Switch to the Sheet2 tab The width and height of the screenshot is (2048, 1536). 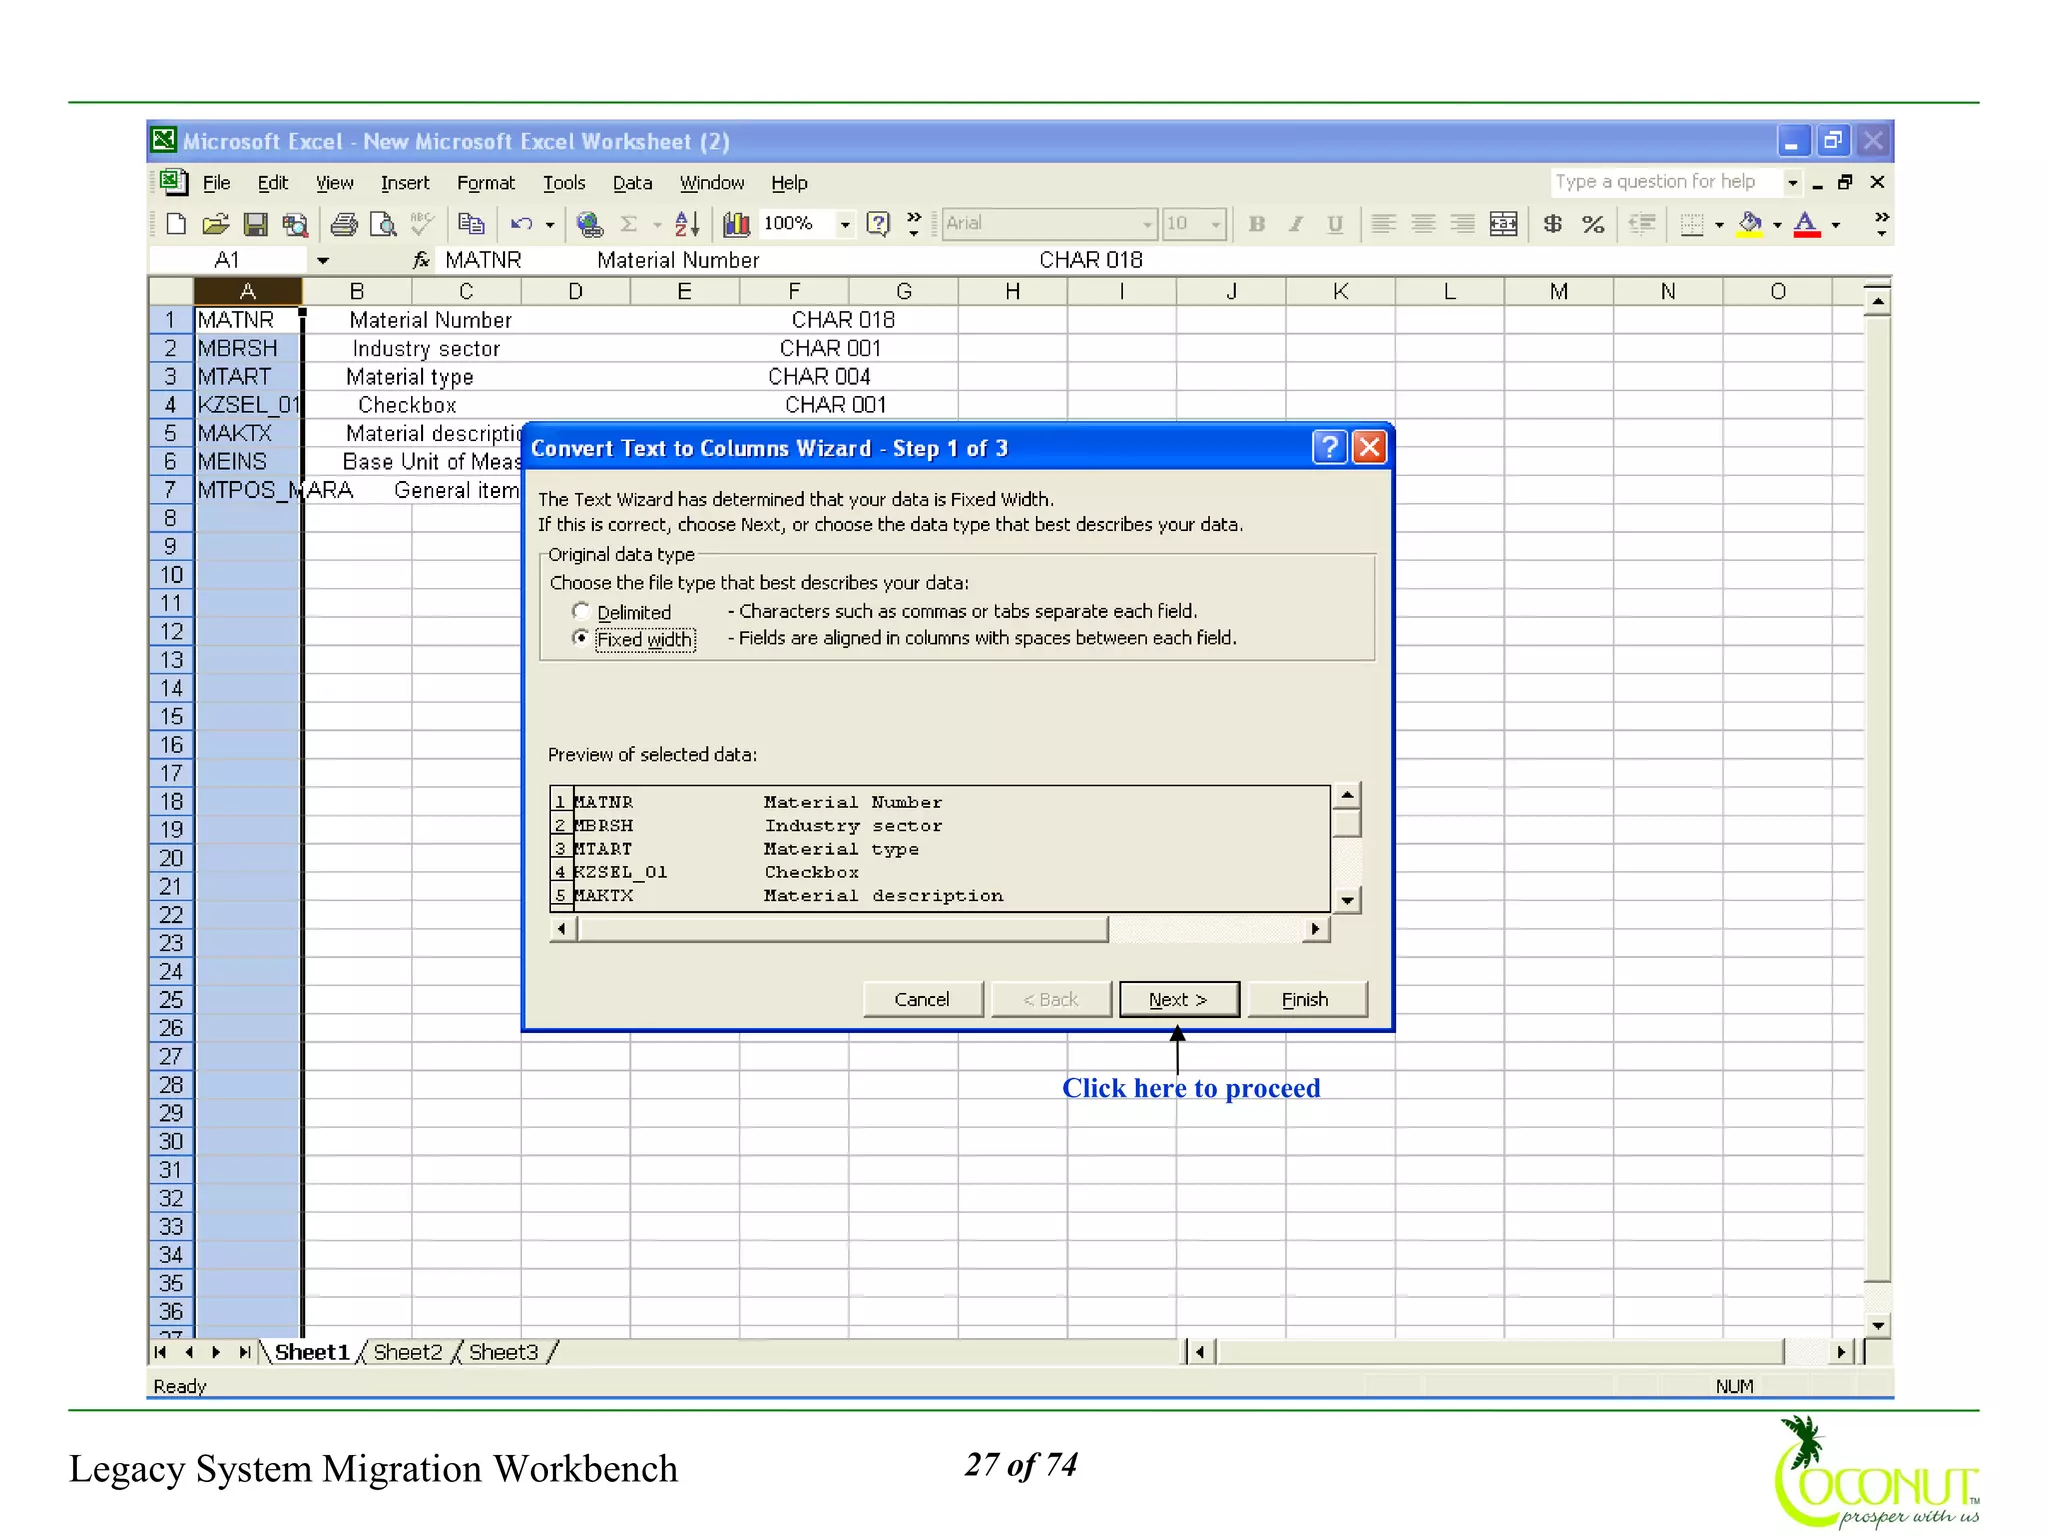click(408, 1352)
